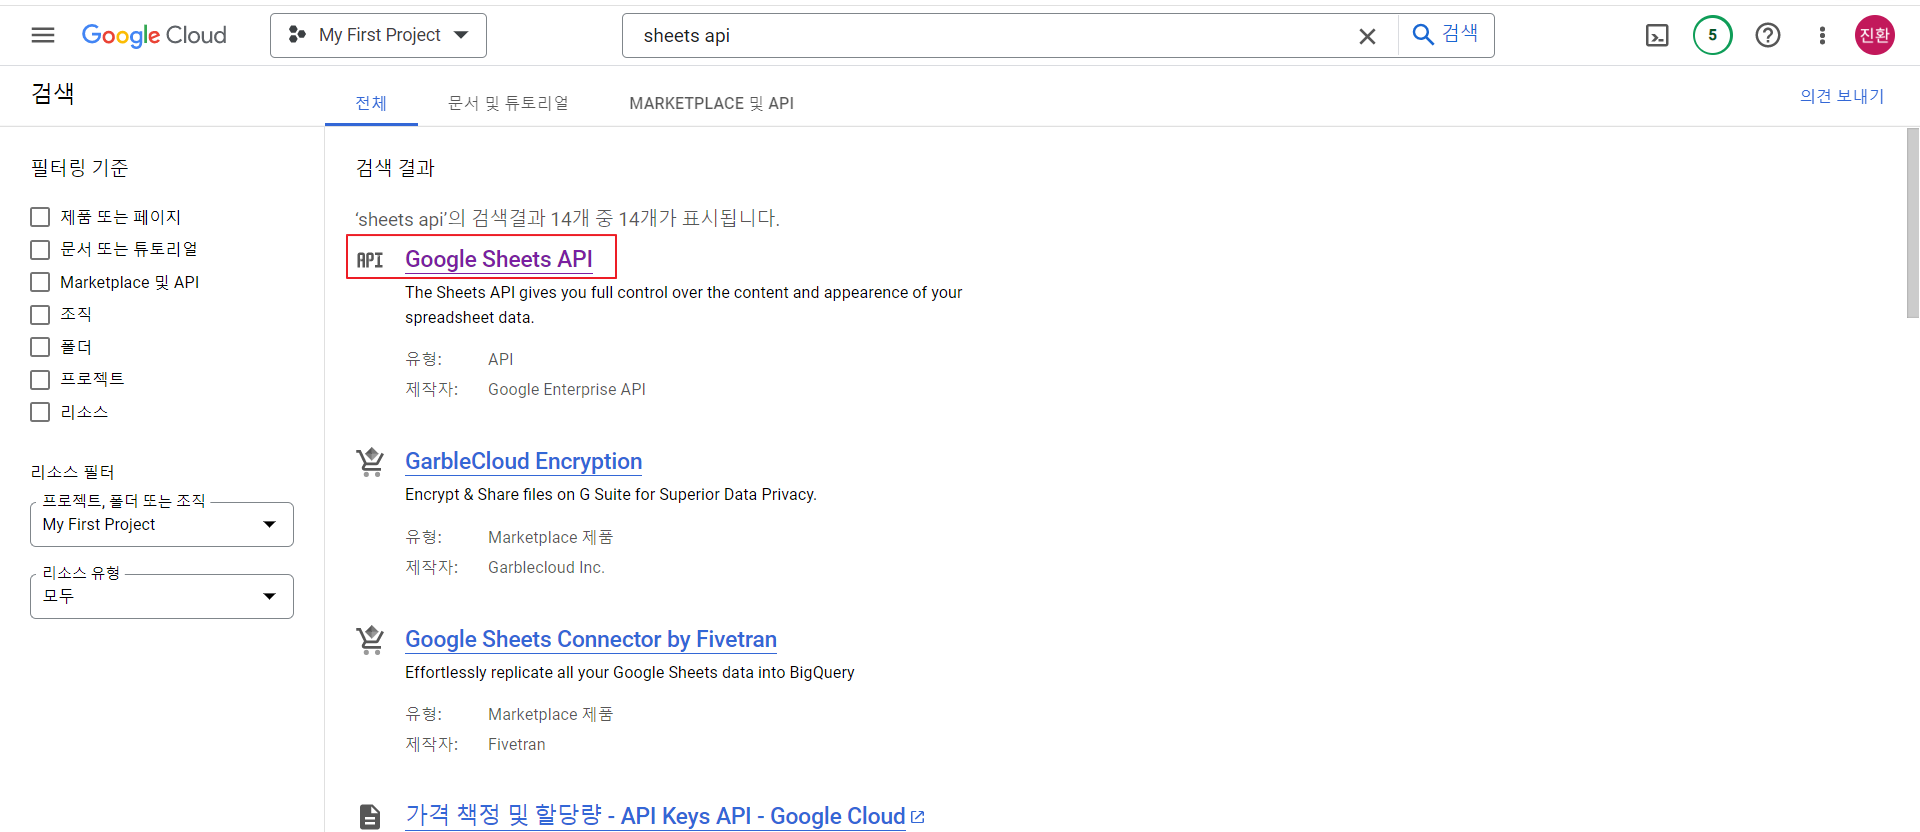
Task: Click Effortlessly replicate description text
Action: (x=630, y=672)
